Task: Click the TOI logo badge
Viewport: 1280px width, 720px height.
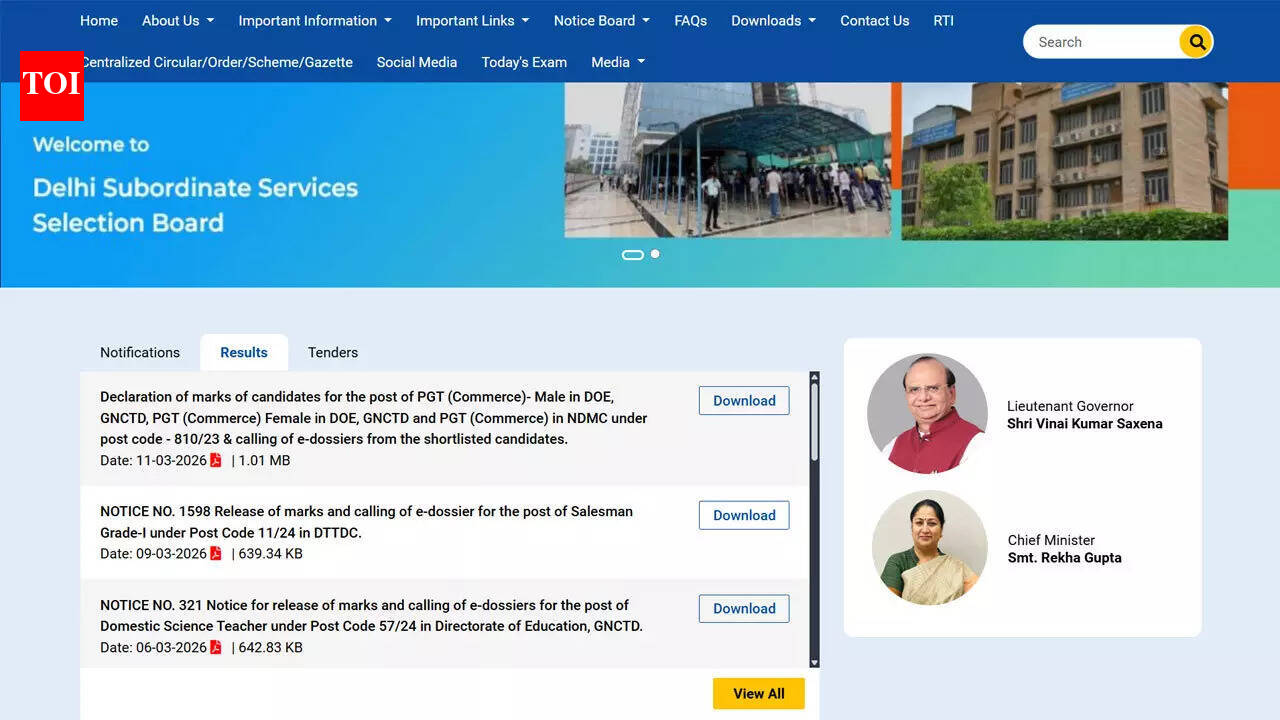Action: [51, 85]
